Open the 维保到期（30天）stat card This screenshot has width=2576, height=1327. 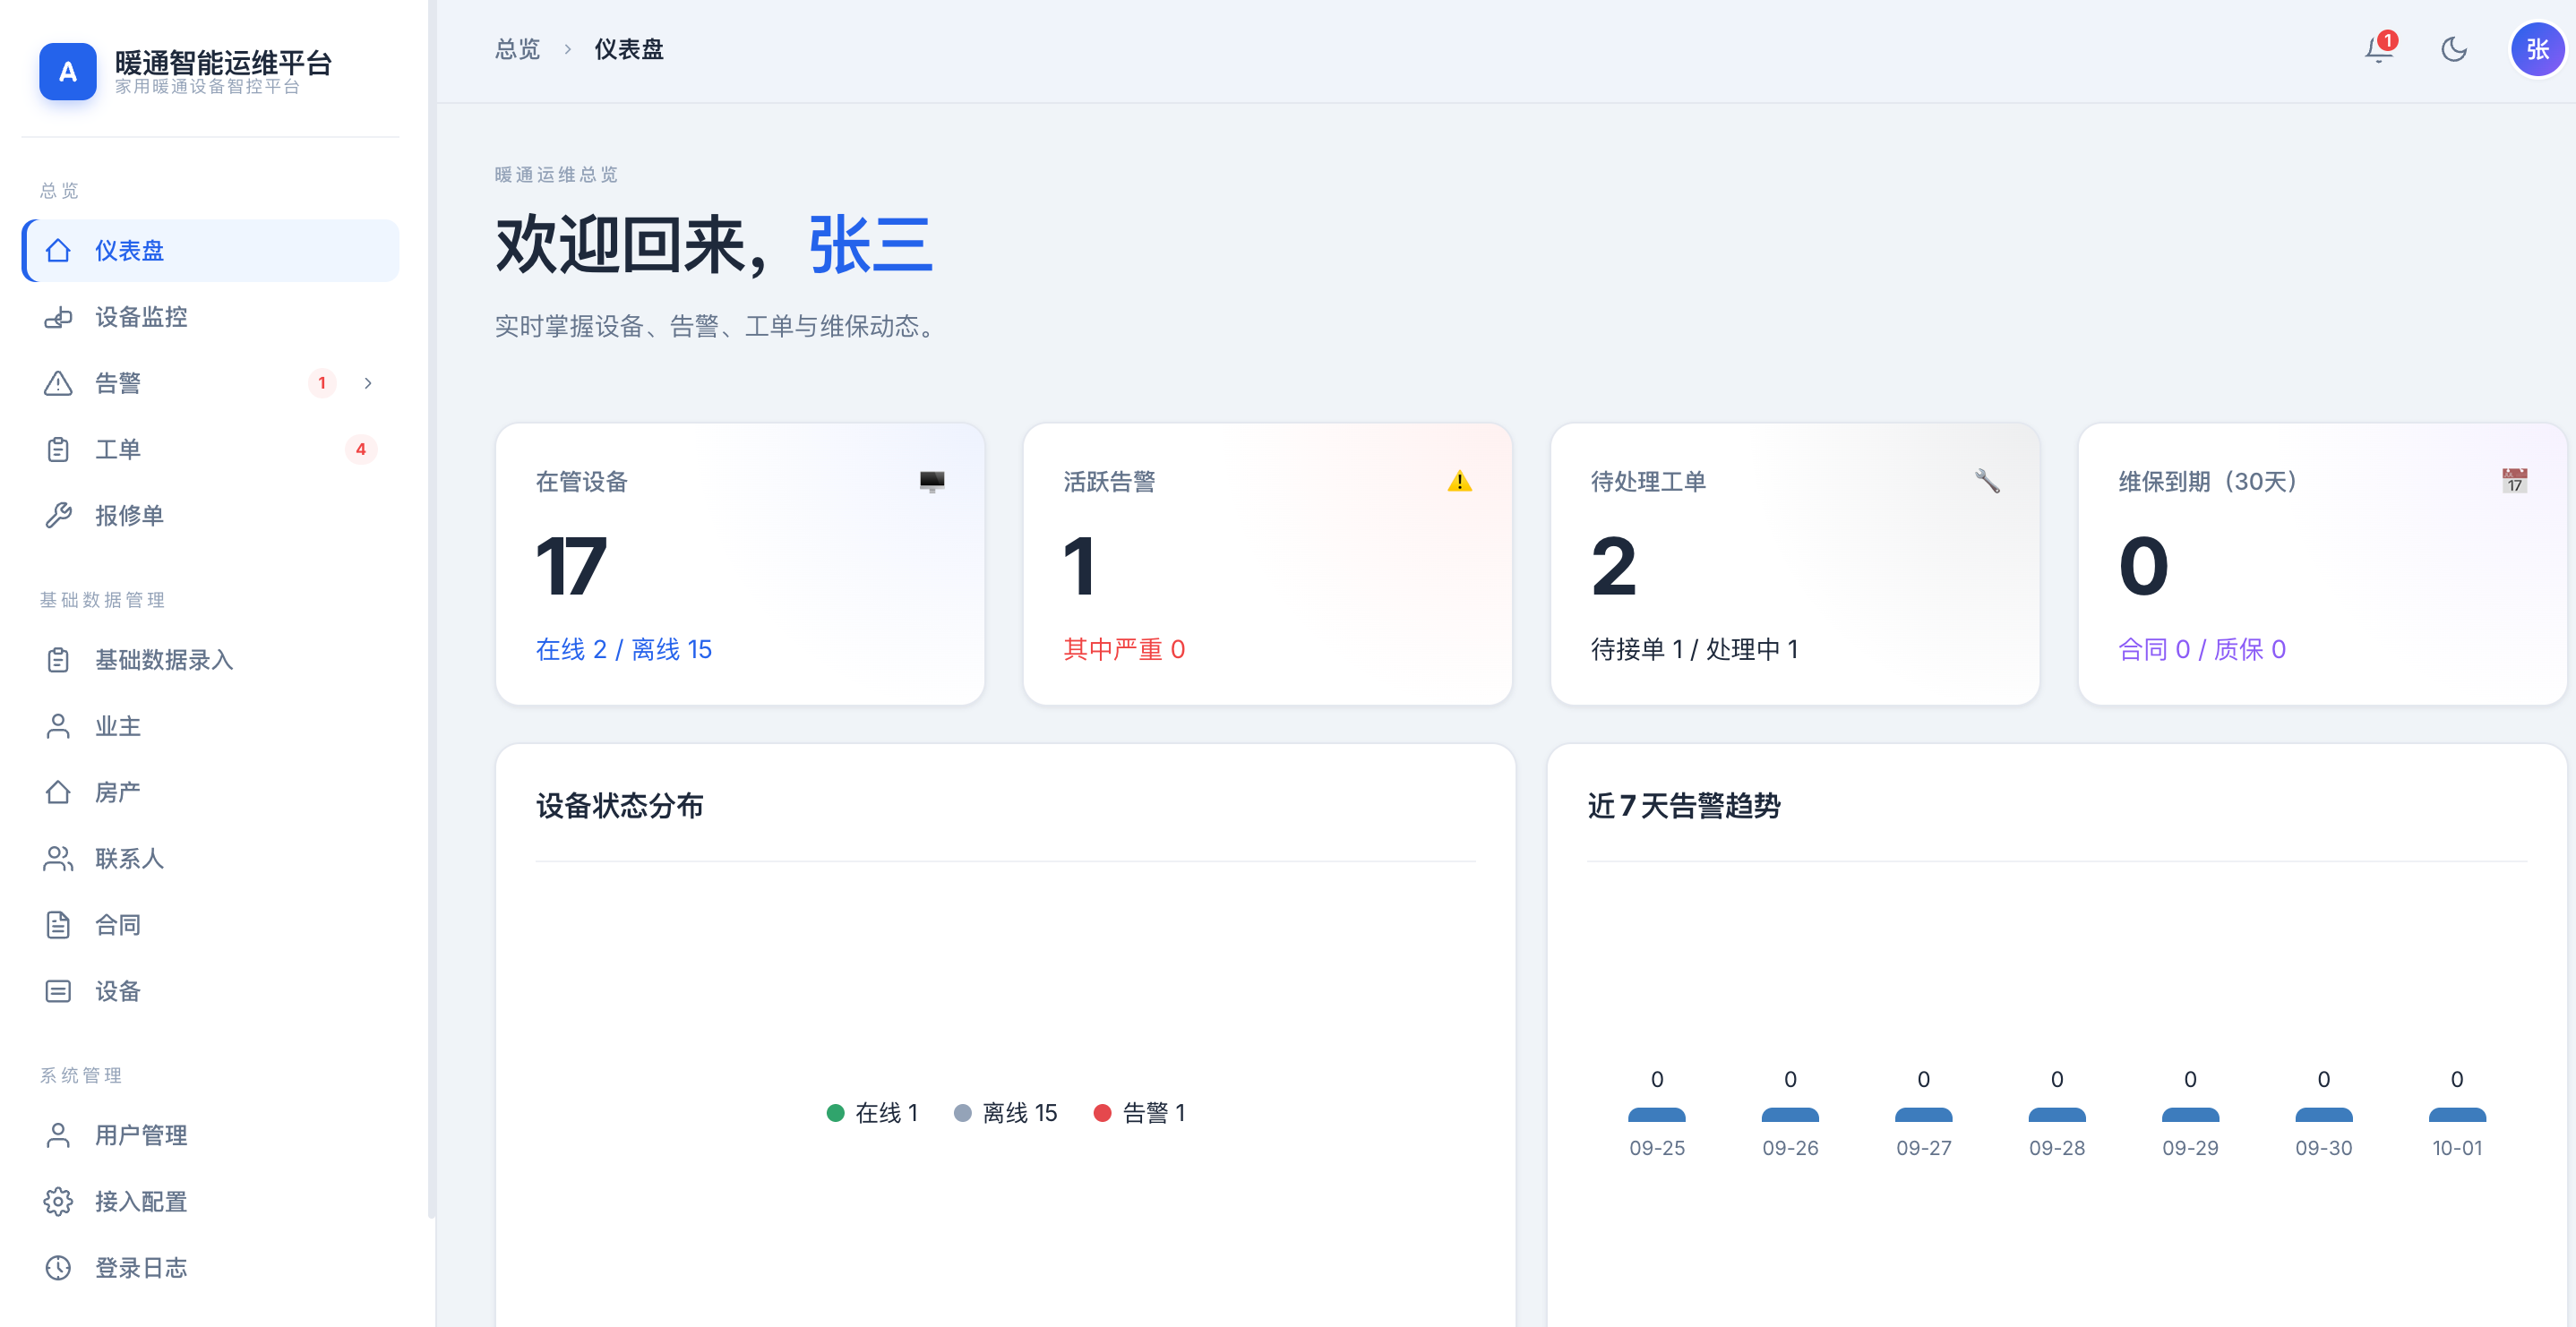2322,564
